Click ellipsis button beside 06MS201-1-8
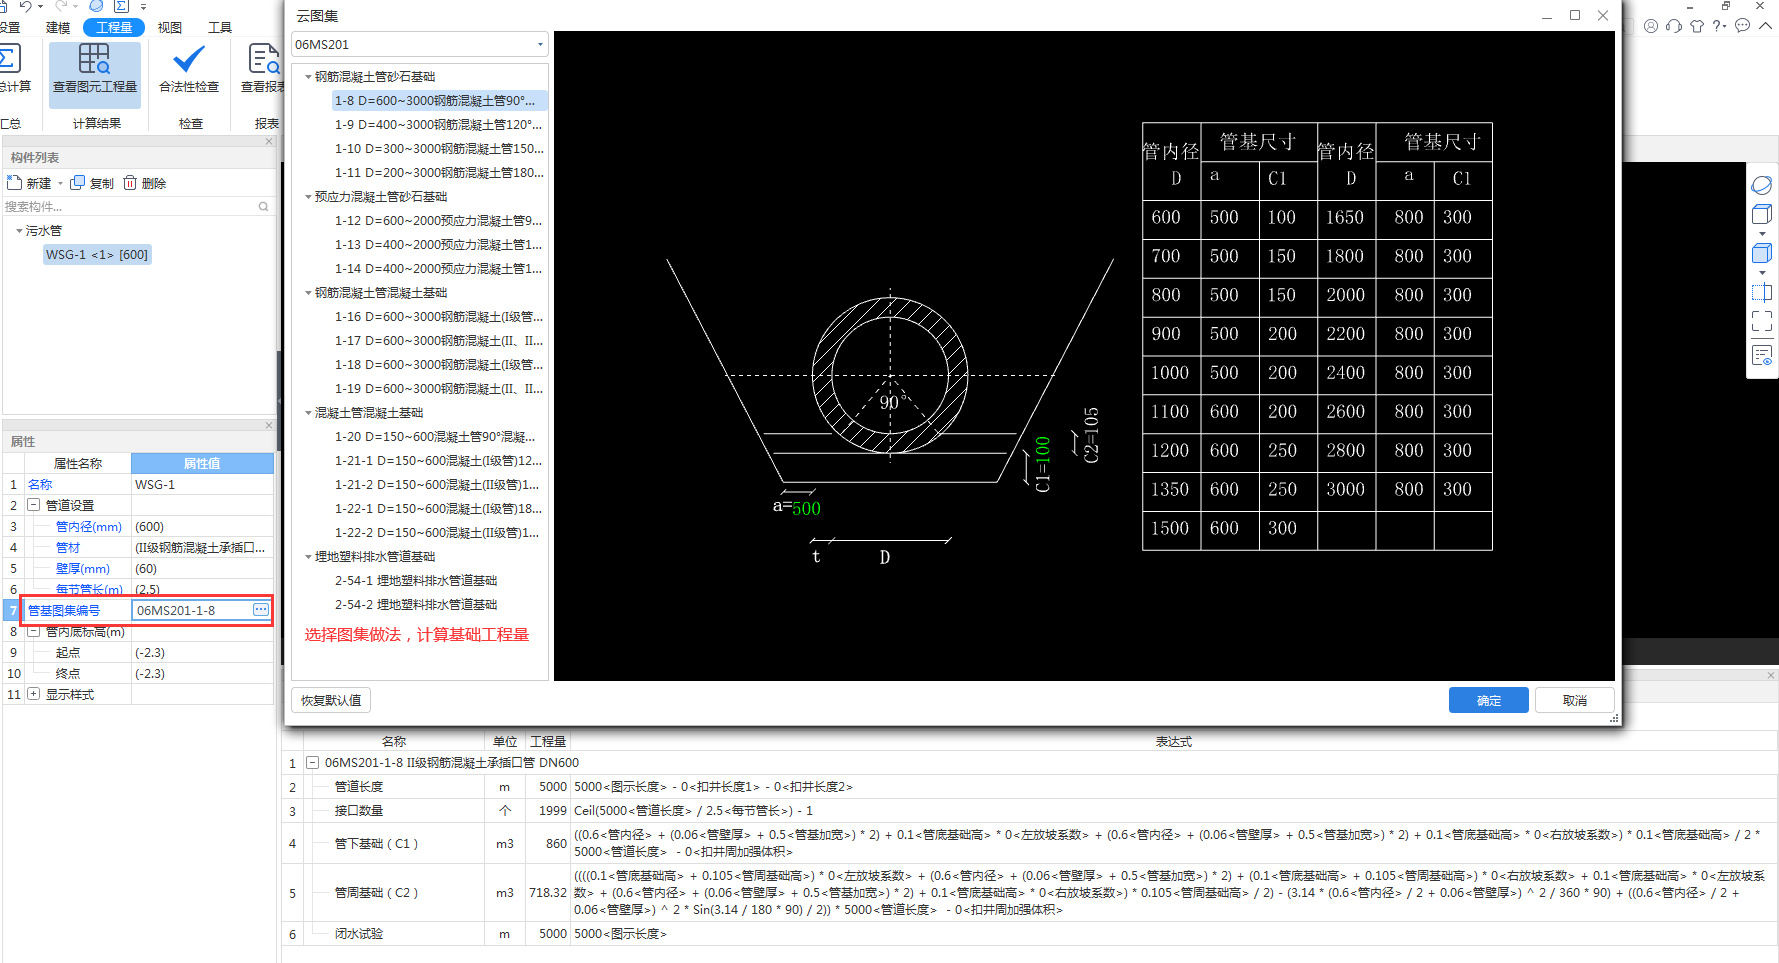Image resolution: width=1779 pixels, height=963 pixels. tap(261, 609)
